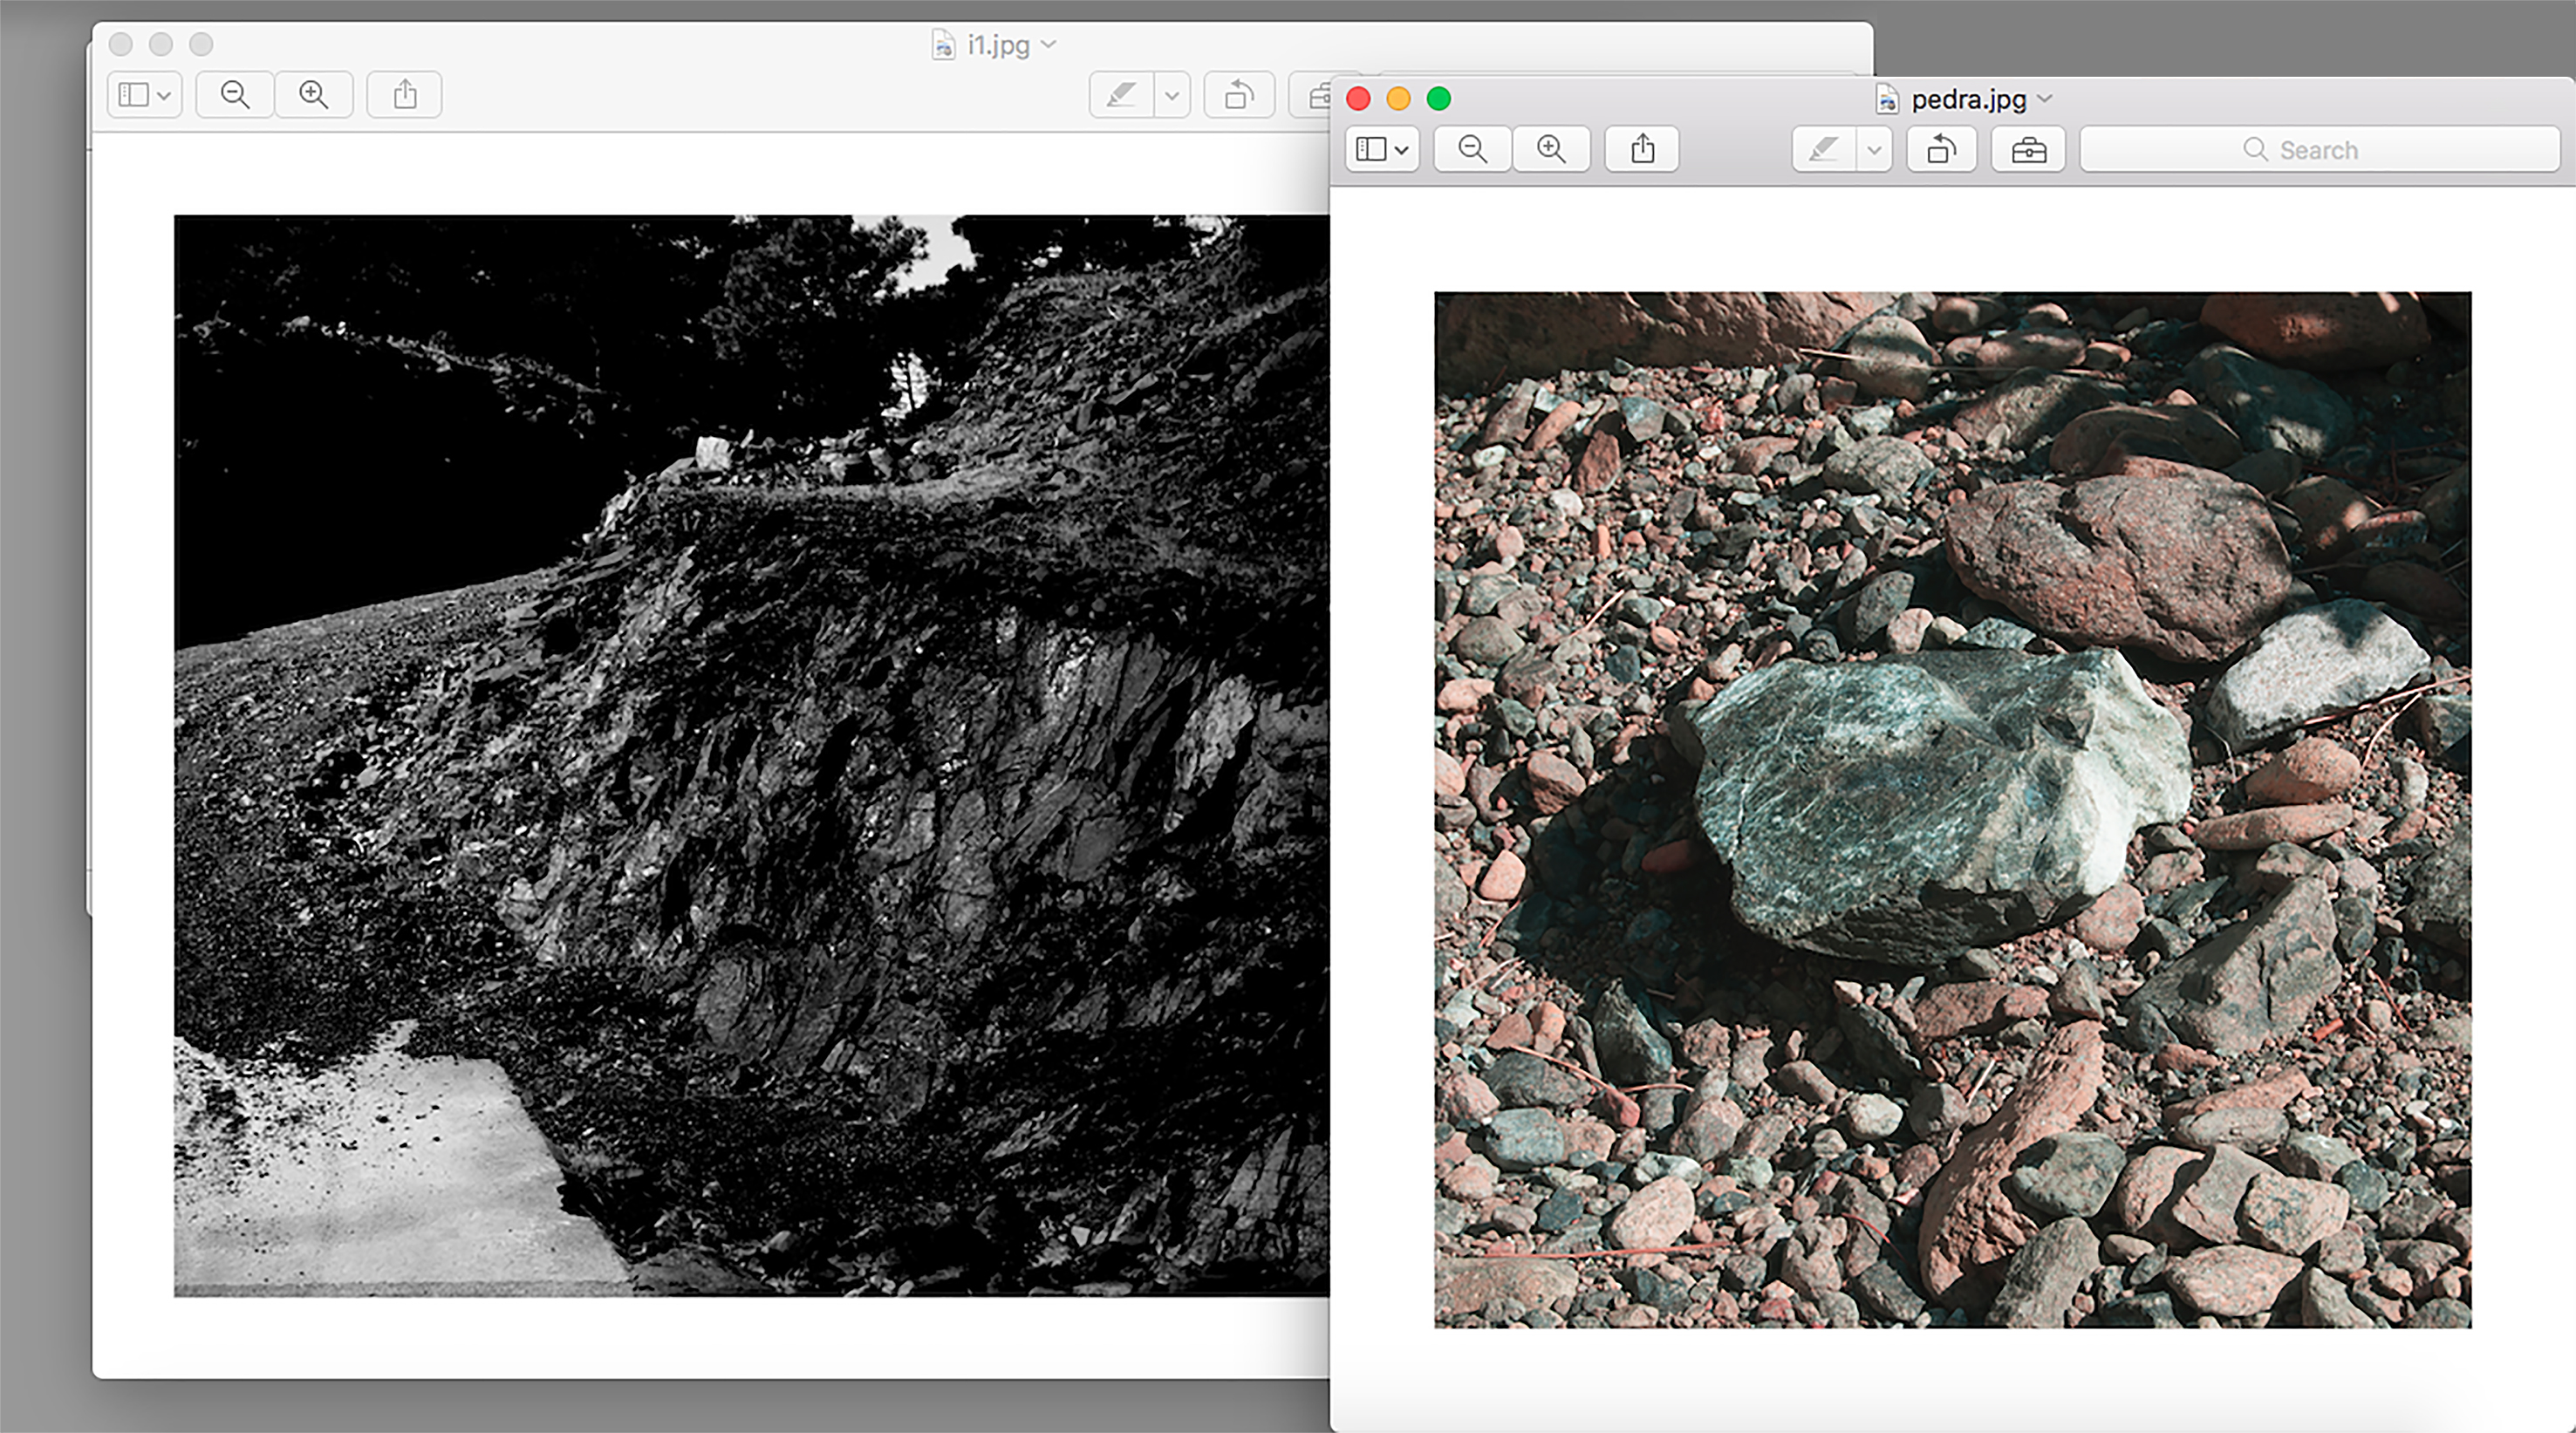The image size is (2576, 1433).
Task: Toggle the Markup highlighter in pedra.jpg window
Action: pos(1823,150)
